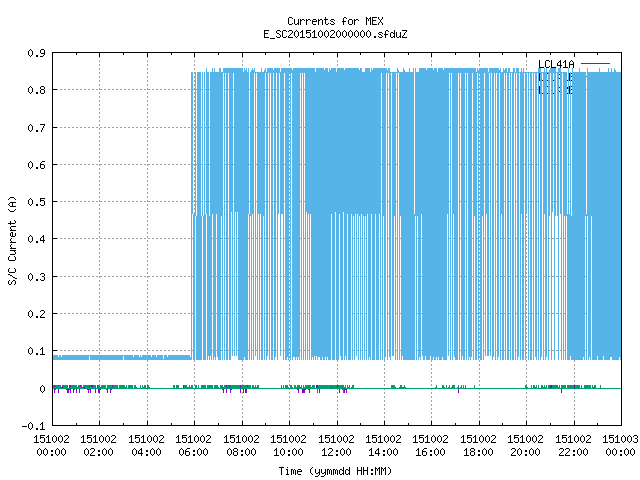Click the x-axis tick "151002 10:00"
The width and height of the screenshot is (640, 480).
(289, 446)
